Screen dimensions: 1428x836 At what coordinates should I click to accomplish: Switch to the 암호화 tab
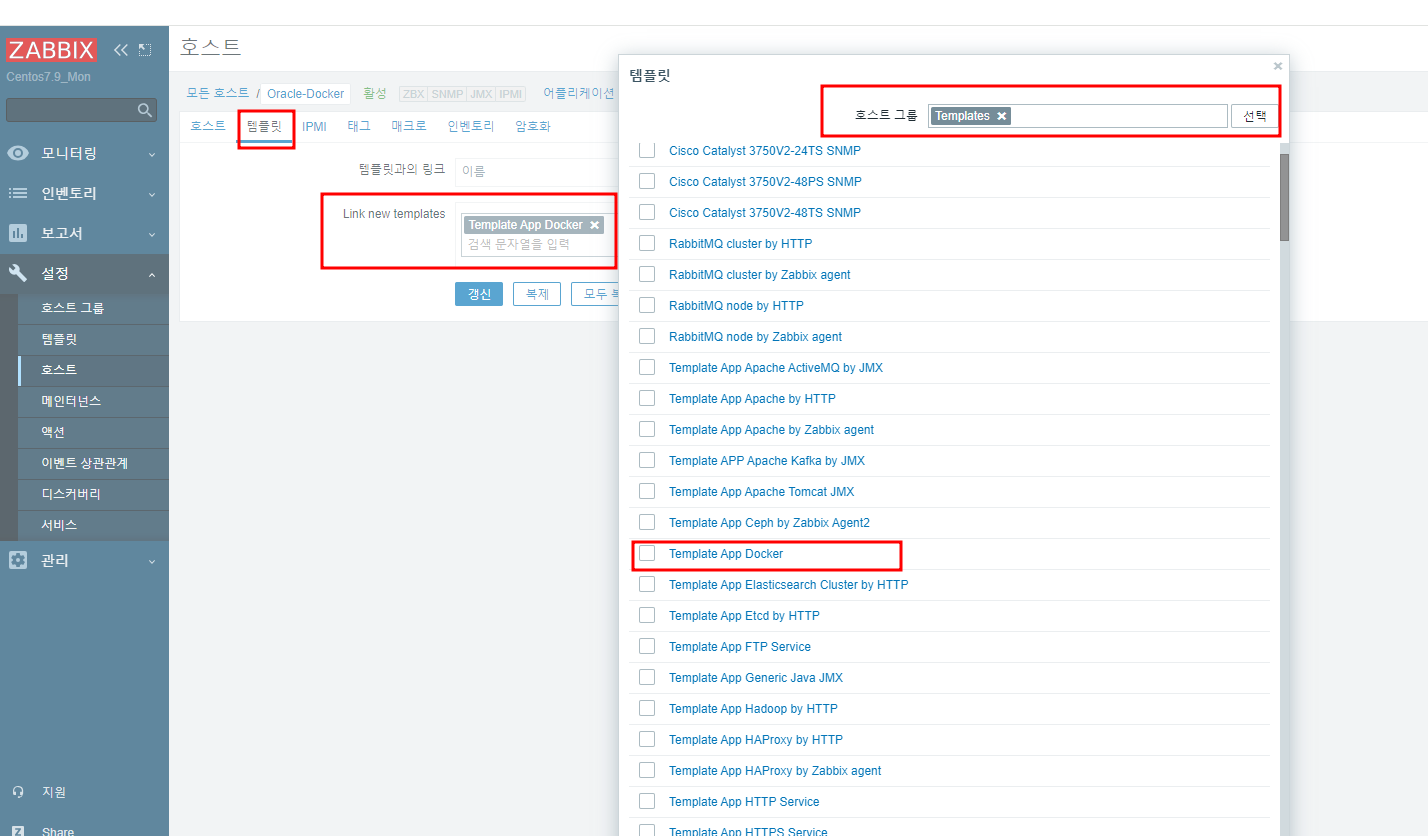[533, 126]
